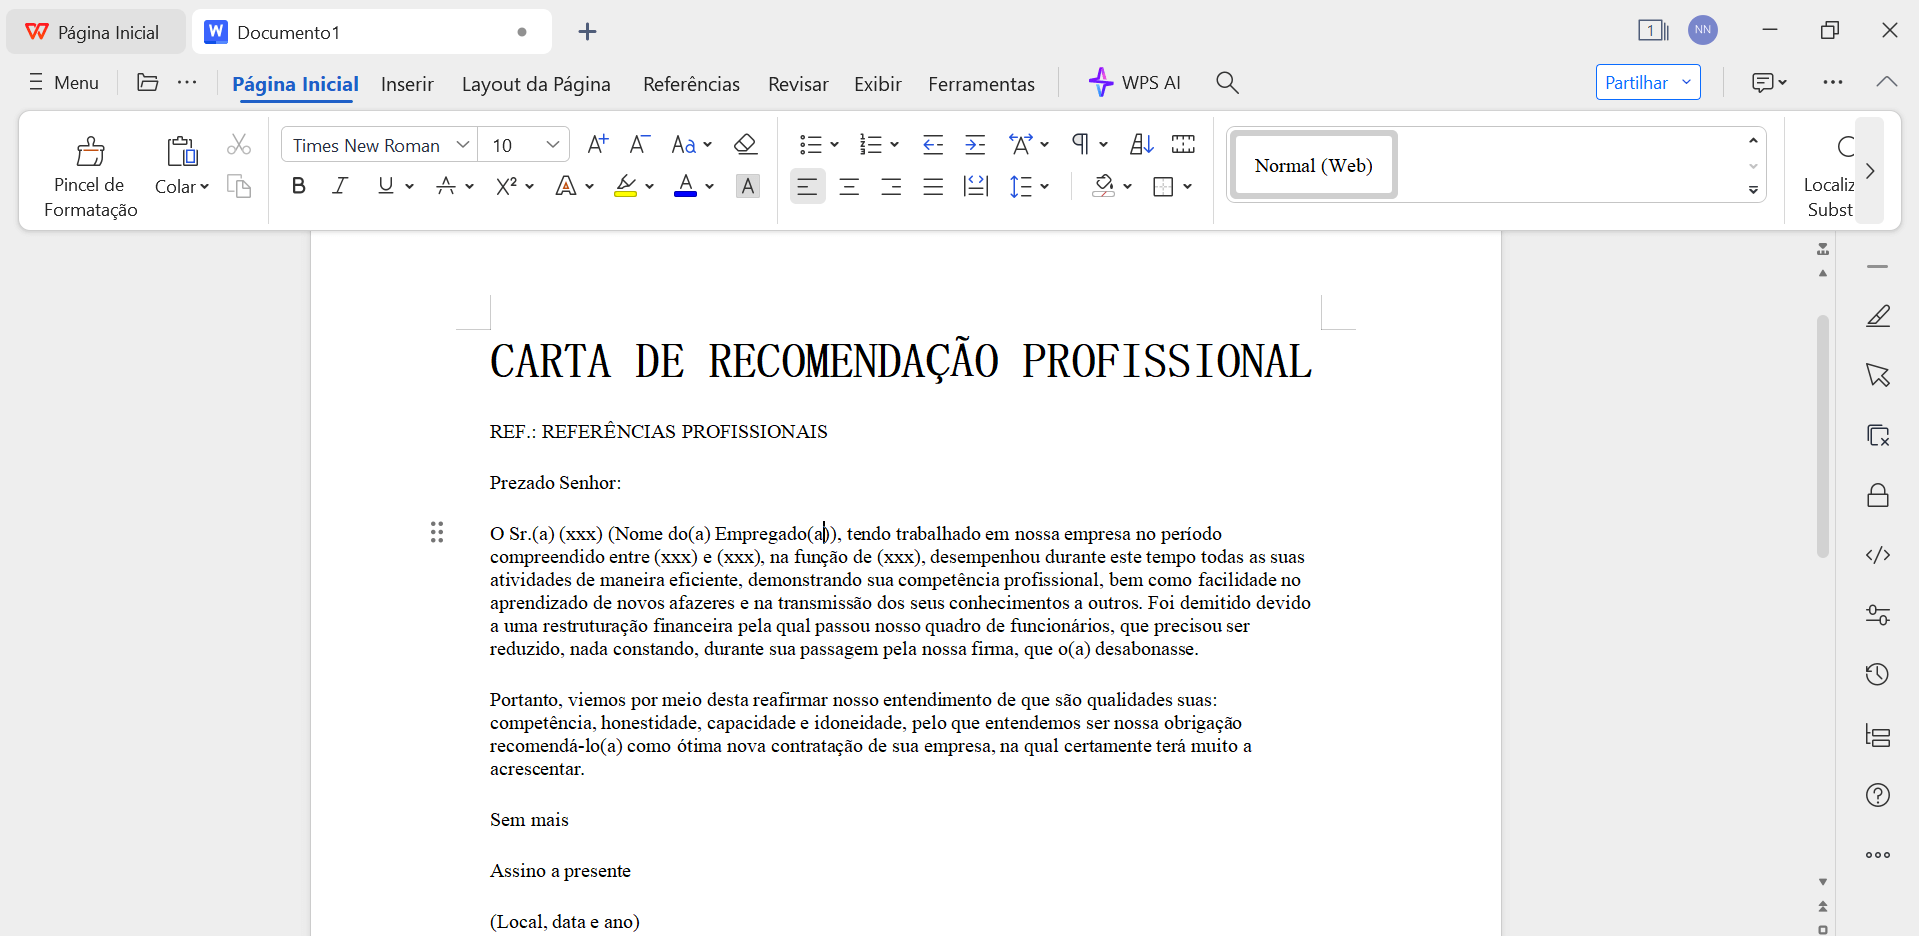Click the paragraph shading fill icon

(x=1104, y=186)
